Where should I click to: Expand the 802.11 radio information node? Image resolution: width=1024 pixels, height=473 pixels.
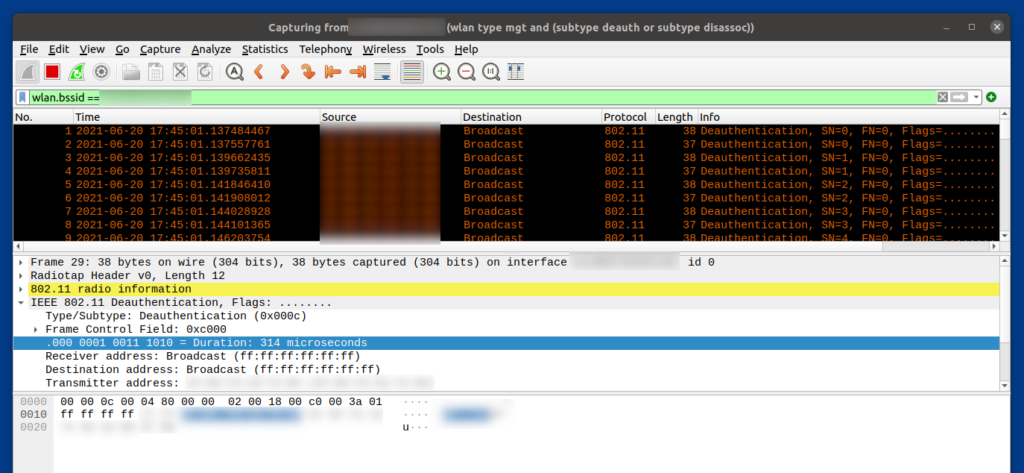[x=22, y=289]
